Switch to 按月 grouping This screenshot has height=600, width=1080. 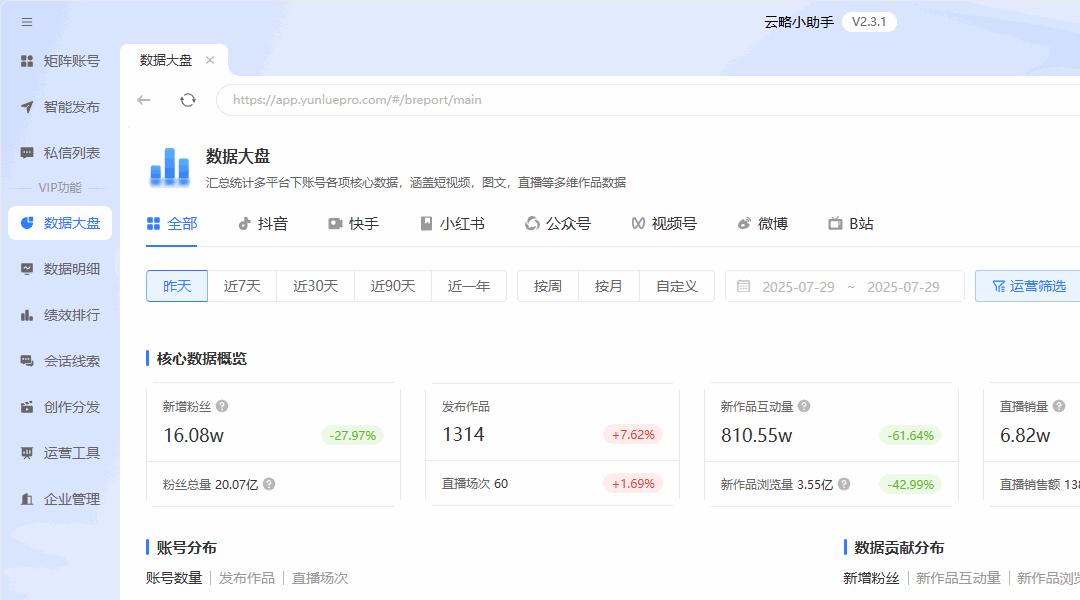[x=609, y=286]
